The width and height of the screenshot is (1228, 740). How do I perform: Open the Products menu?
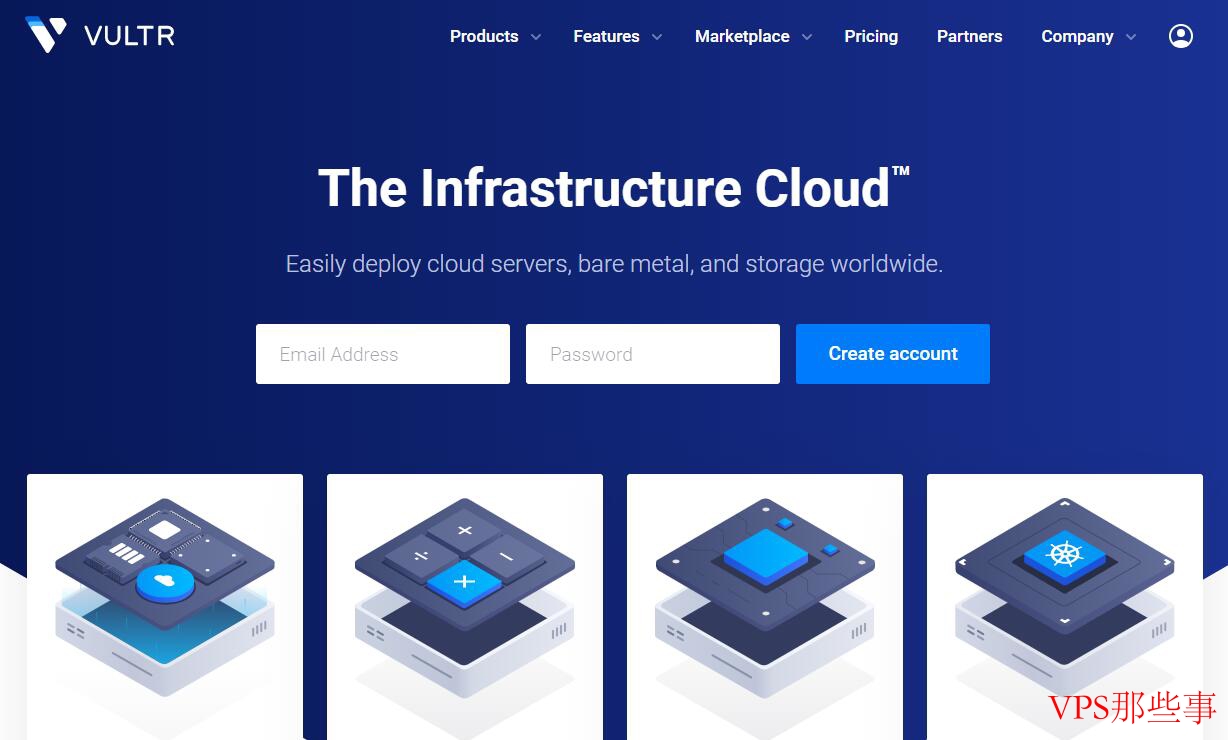[x=484, y=36]
